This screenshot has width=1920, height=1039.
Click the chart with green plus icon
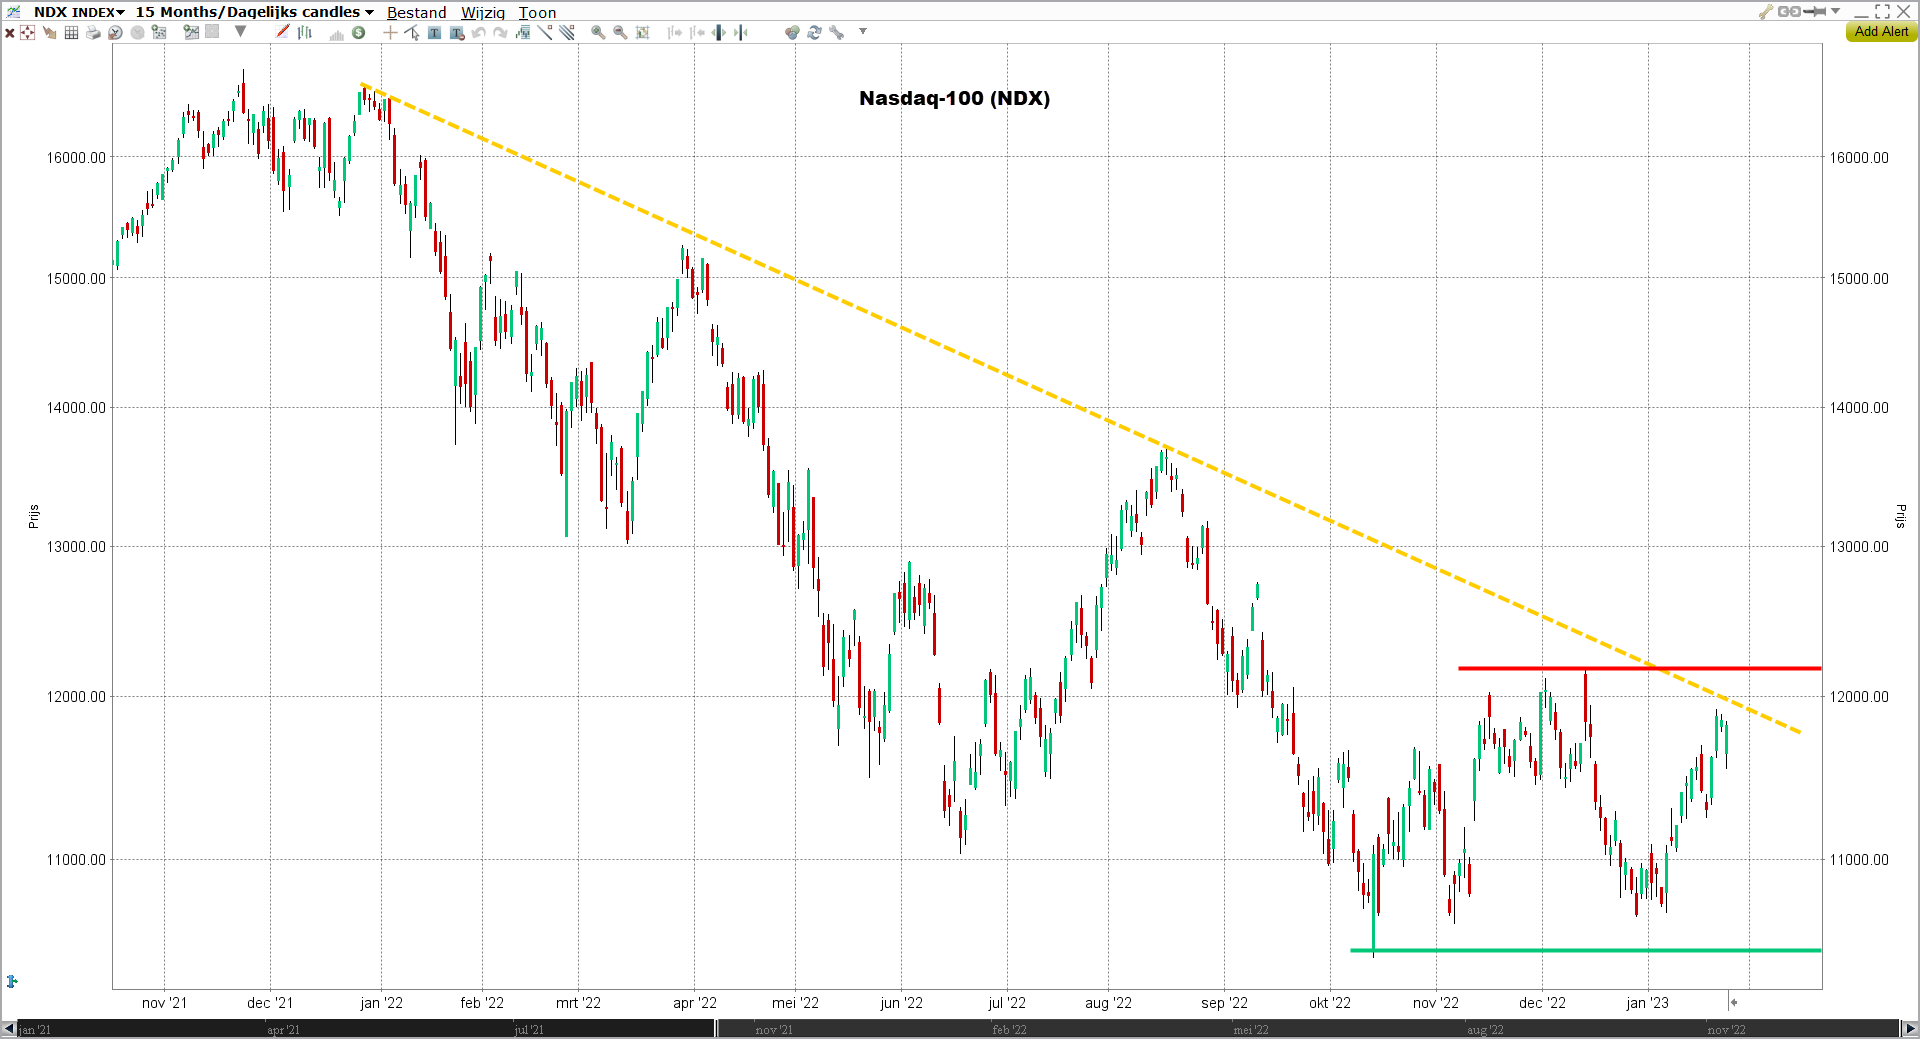tap(191, 32)
